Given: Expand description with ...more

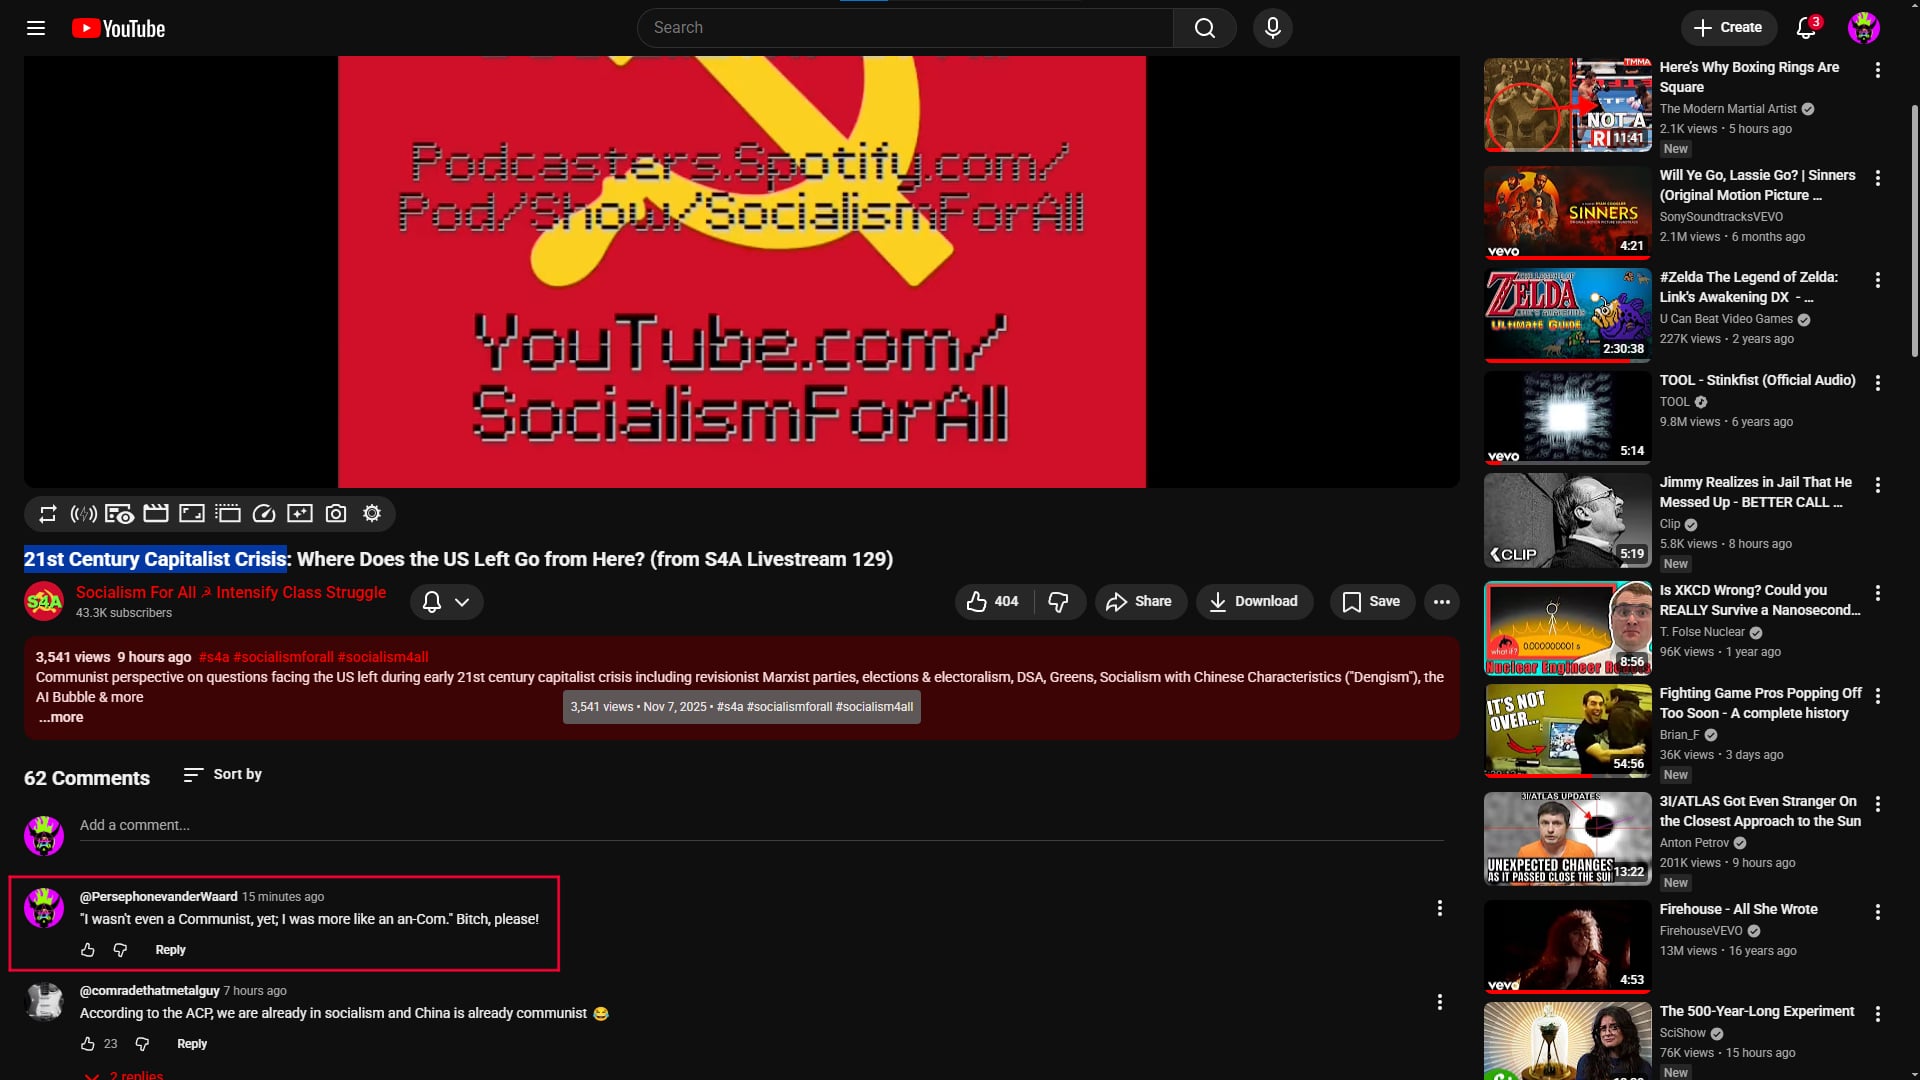Looking at the screenshot, I should tap(61, 718).
